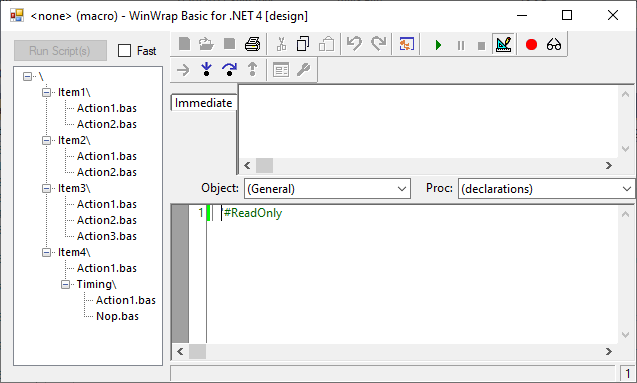Select Action1.bas under Item3
Image resolution: width=637 pixels, height=383 pixels.
point(107,204)
